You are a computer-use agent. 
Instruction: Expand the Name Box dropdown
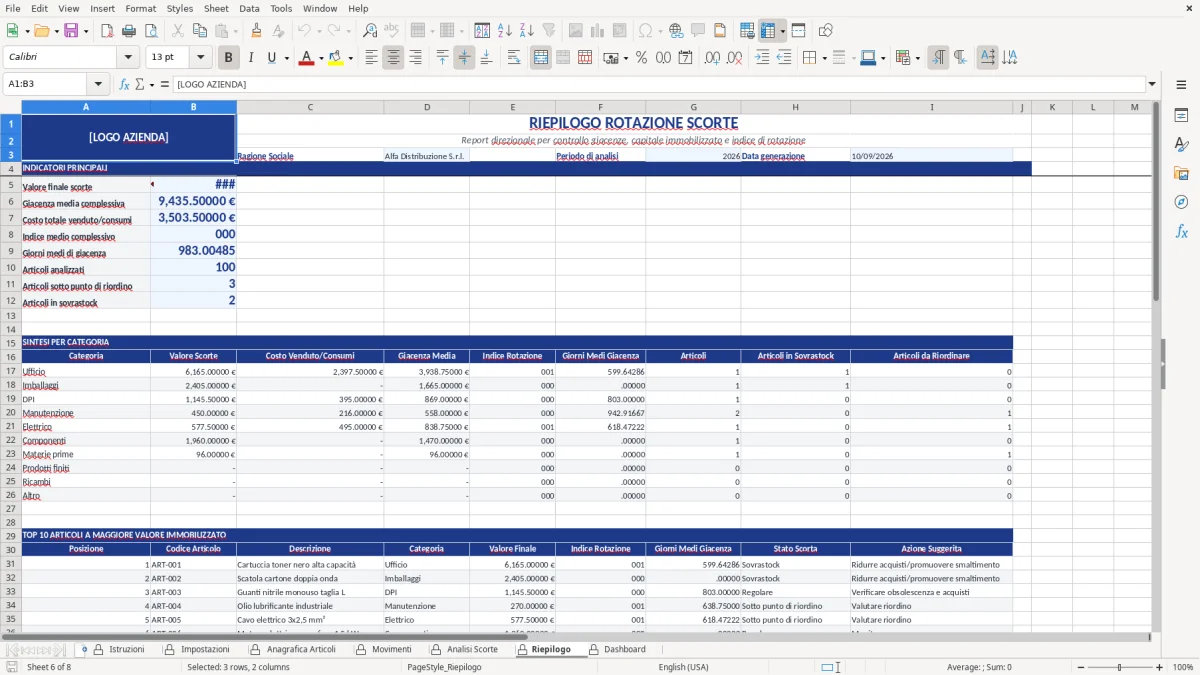98,84
